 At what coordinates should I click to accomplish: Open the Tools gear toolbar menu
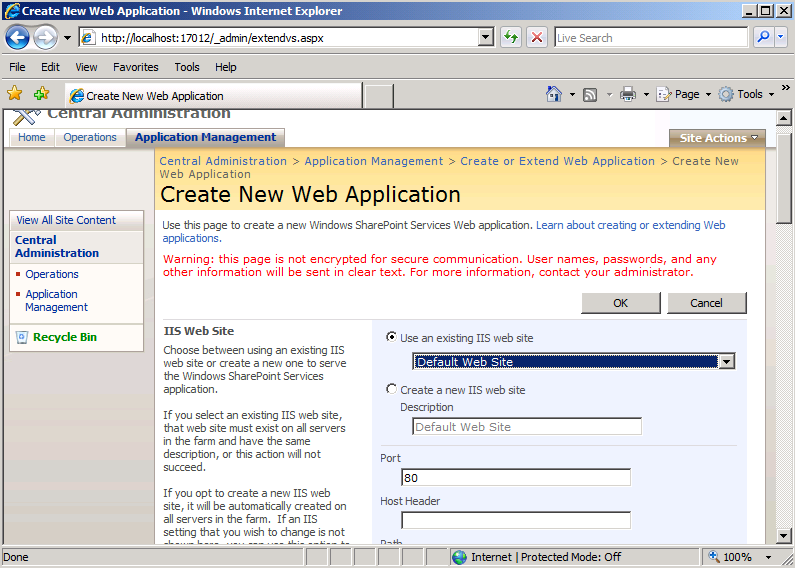click(x=746, y=94)
